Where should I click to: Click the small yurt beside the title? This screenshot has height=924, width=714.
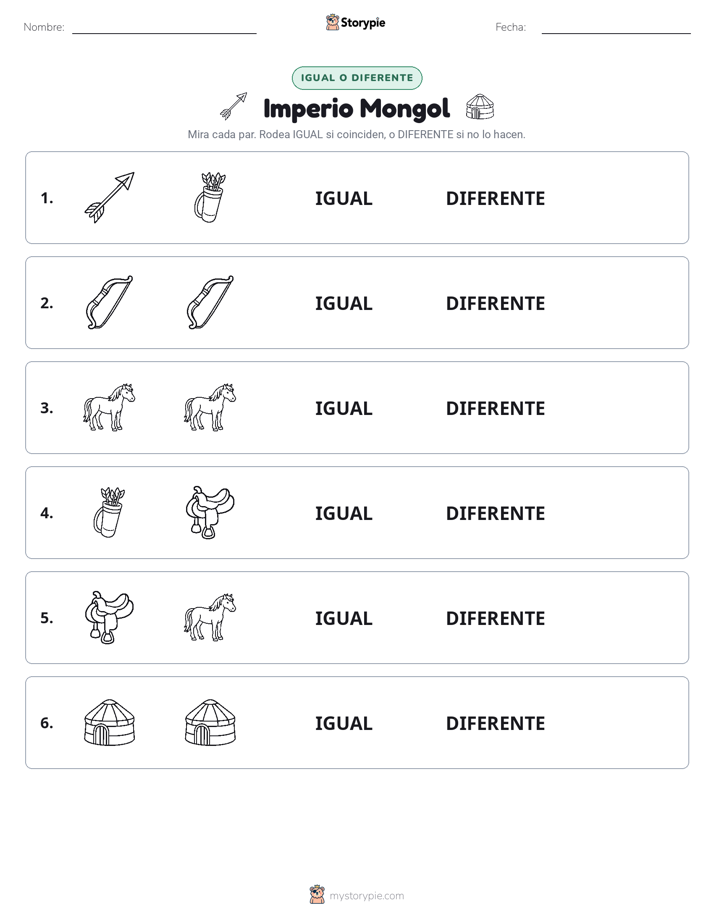(x=480, y=107)
